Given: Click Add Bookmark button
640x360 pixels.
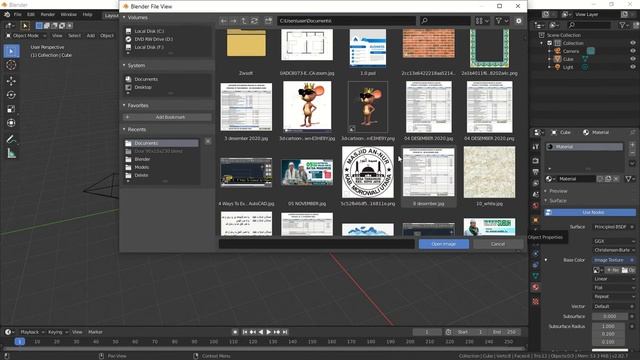Looking at the screenshot, I should pos(167,117).
